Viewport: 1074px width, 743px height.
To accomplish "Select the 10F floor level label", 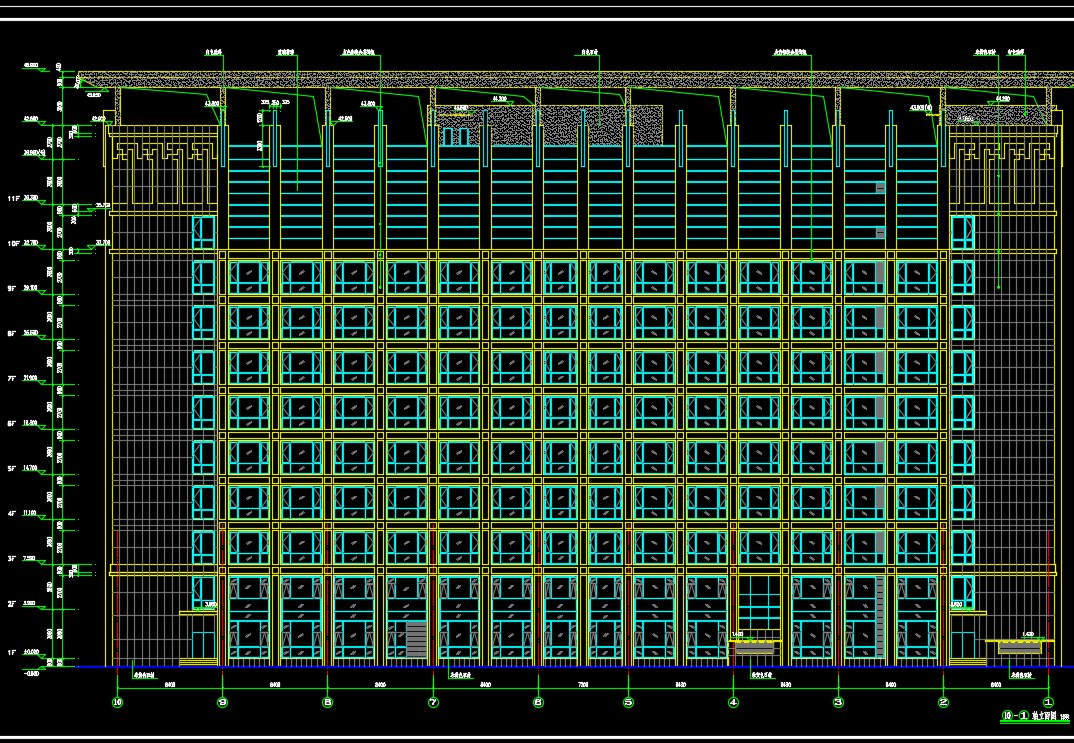I will pyautogui.click(x=13, y=243).
